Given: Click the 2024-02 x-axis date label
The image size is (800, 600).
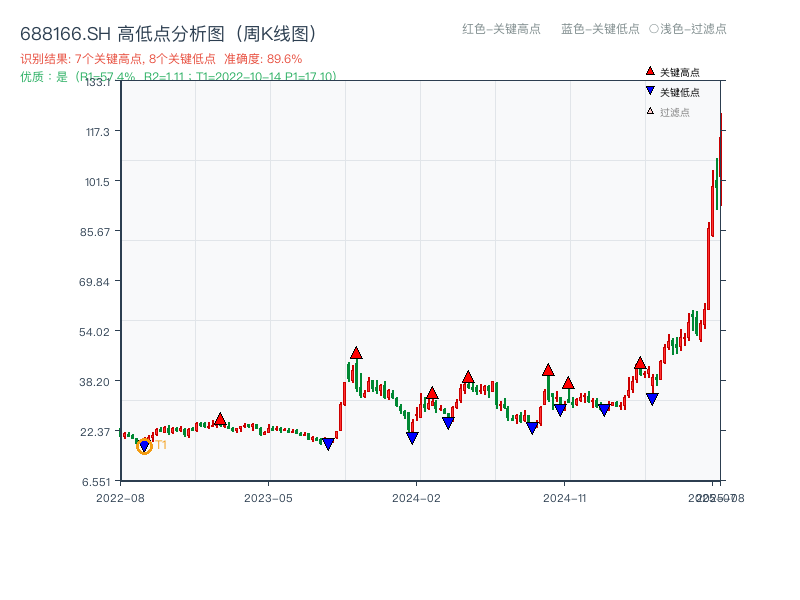Looking at the screenshot, I should pos(416,498).
